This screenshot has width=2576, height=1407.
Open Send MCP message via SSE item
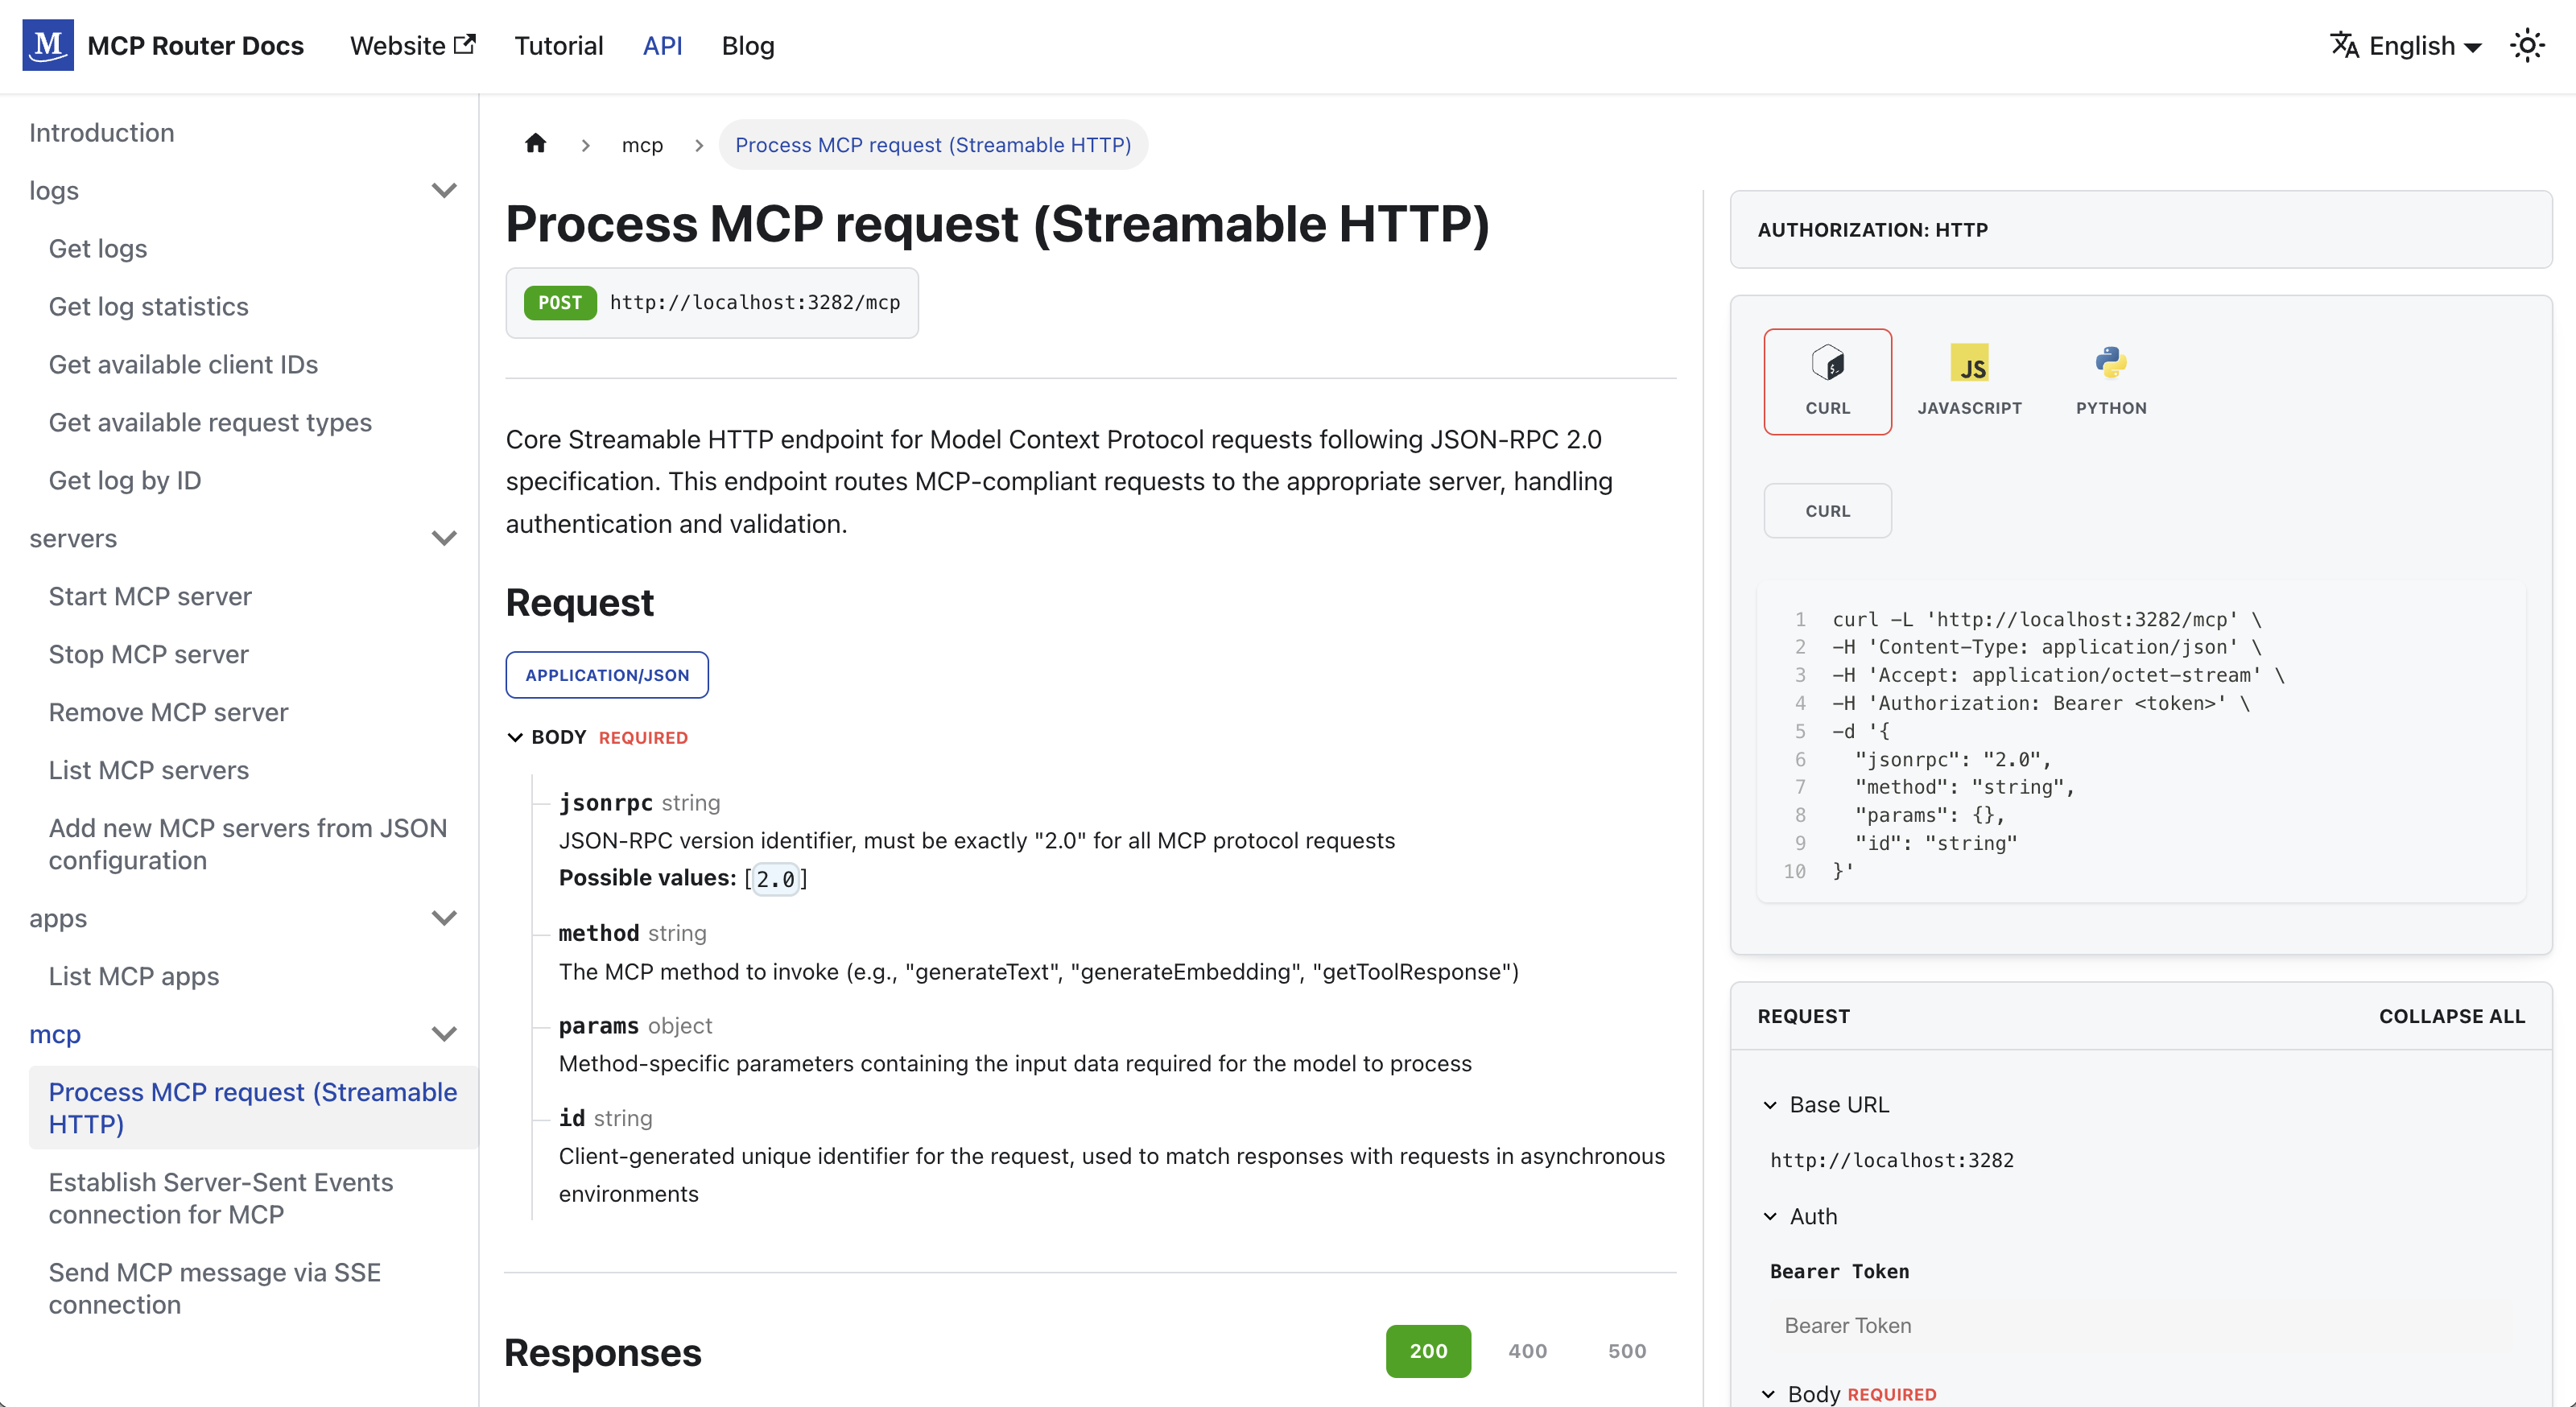pos(215,1288)
